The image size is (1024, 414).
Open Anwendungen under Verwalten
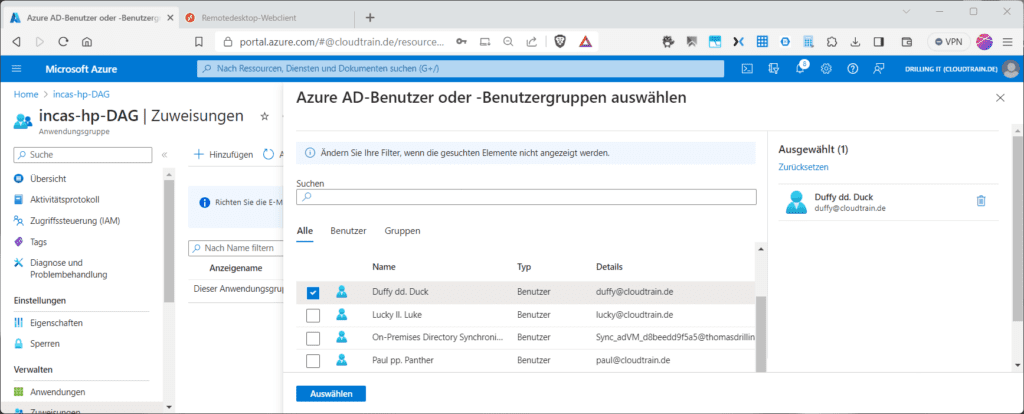click(57, 392)
